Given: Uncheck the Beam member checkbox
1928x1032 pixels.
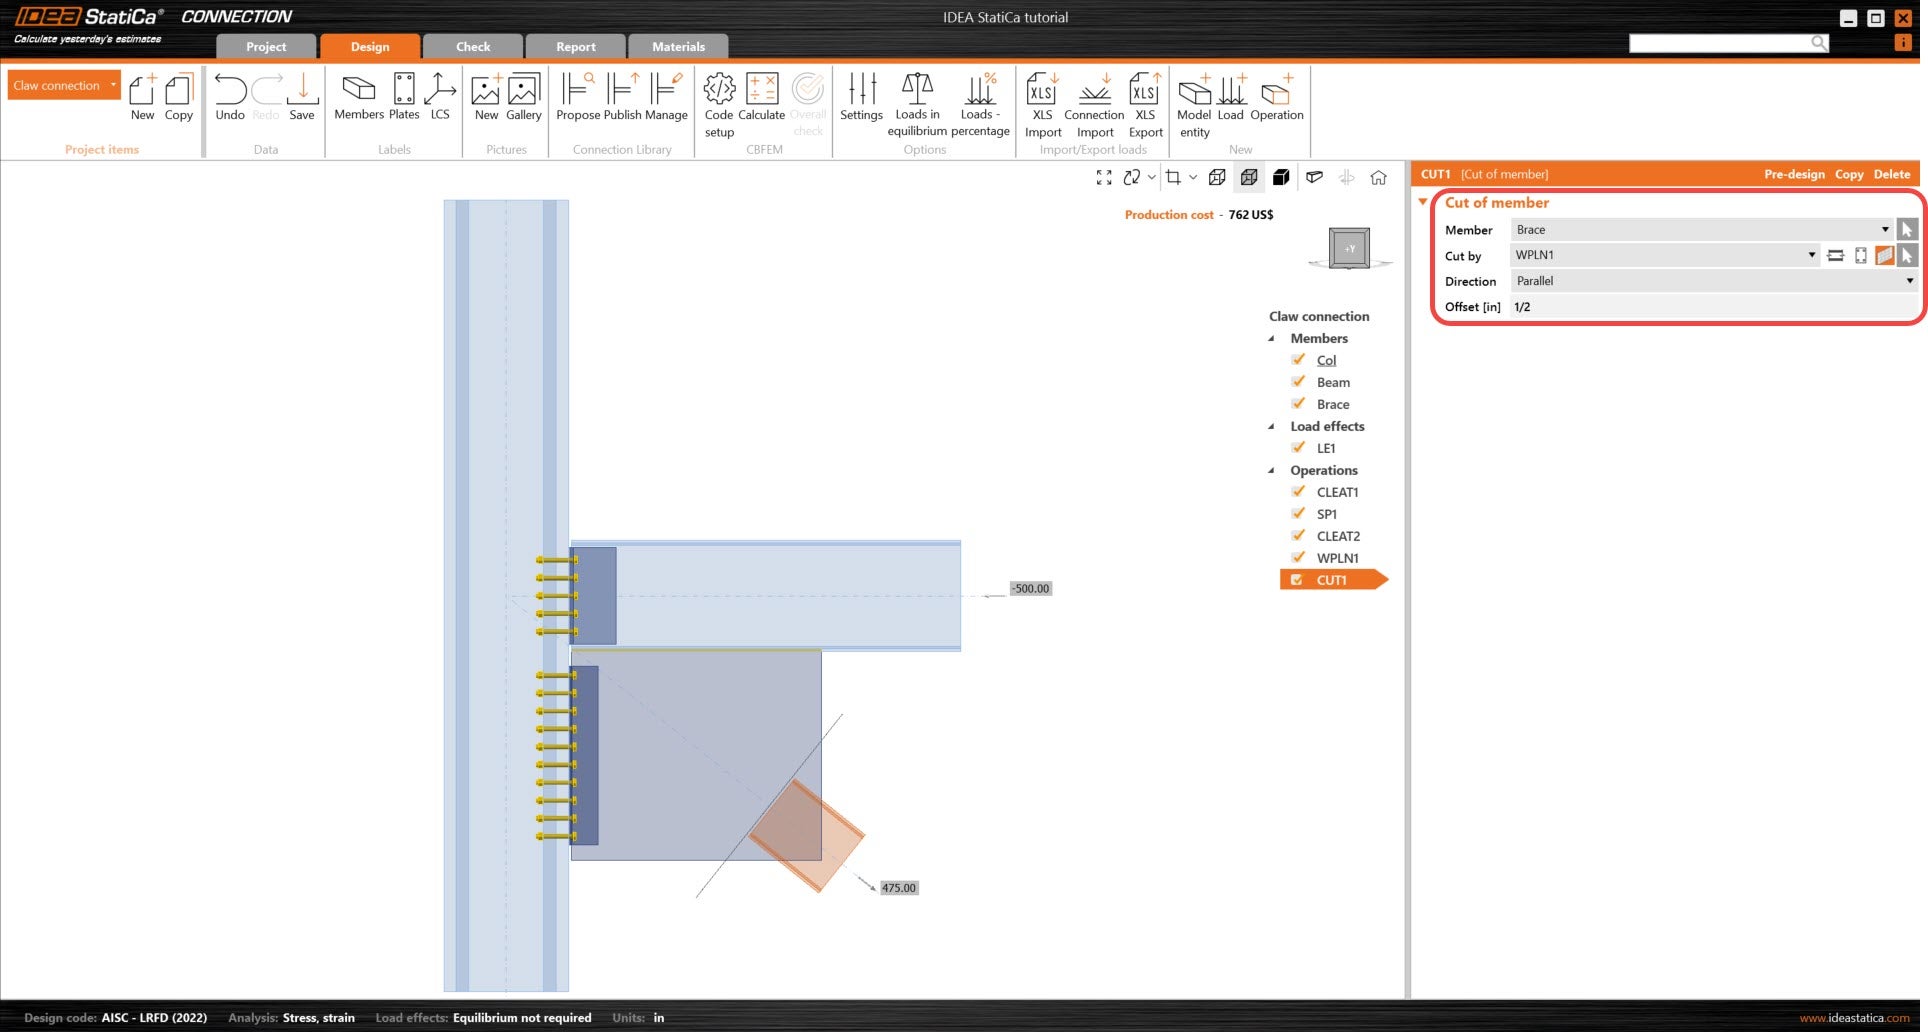Looking at the screenshot, I should pyautogui.click(x=1298, y=382).
